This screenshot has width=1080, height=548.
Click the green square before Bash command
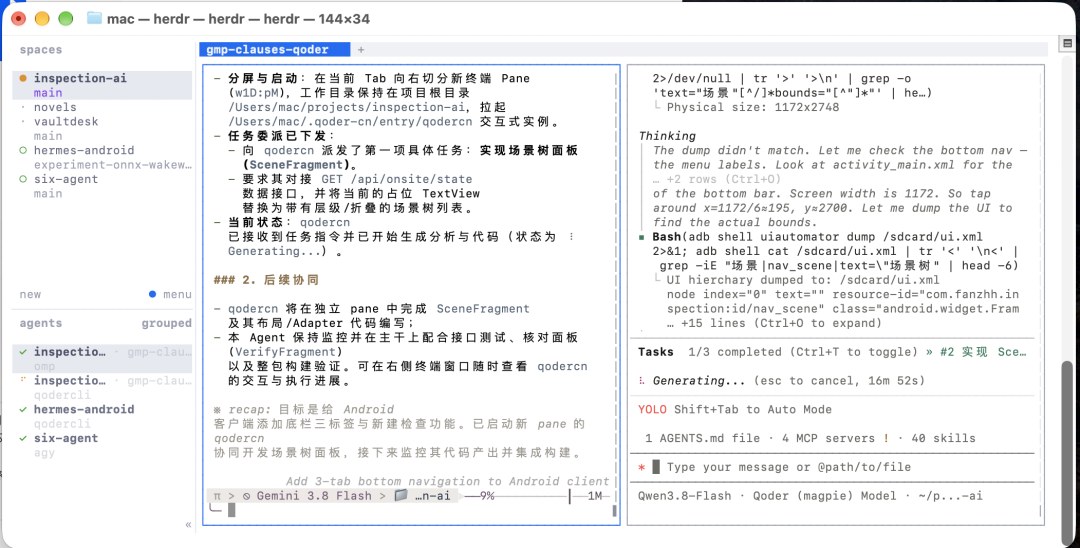pyautogui.click(x=642, y=237)
